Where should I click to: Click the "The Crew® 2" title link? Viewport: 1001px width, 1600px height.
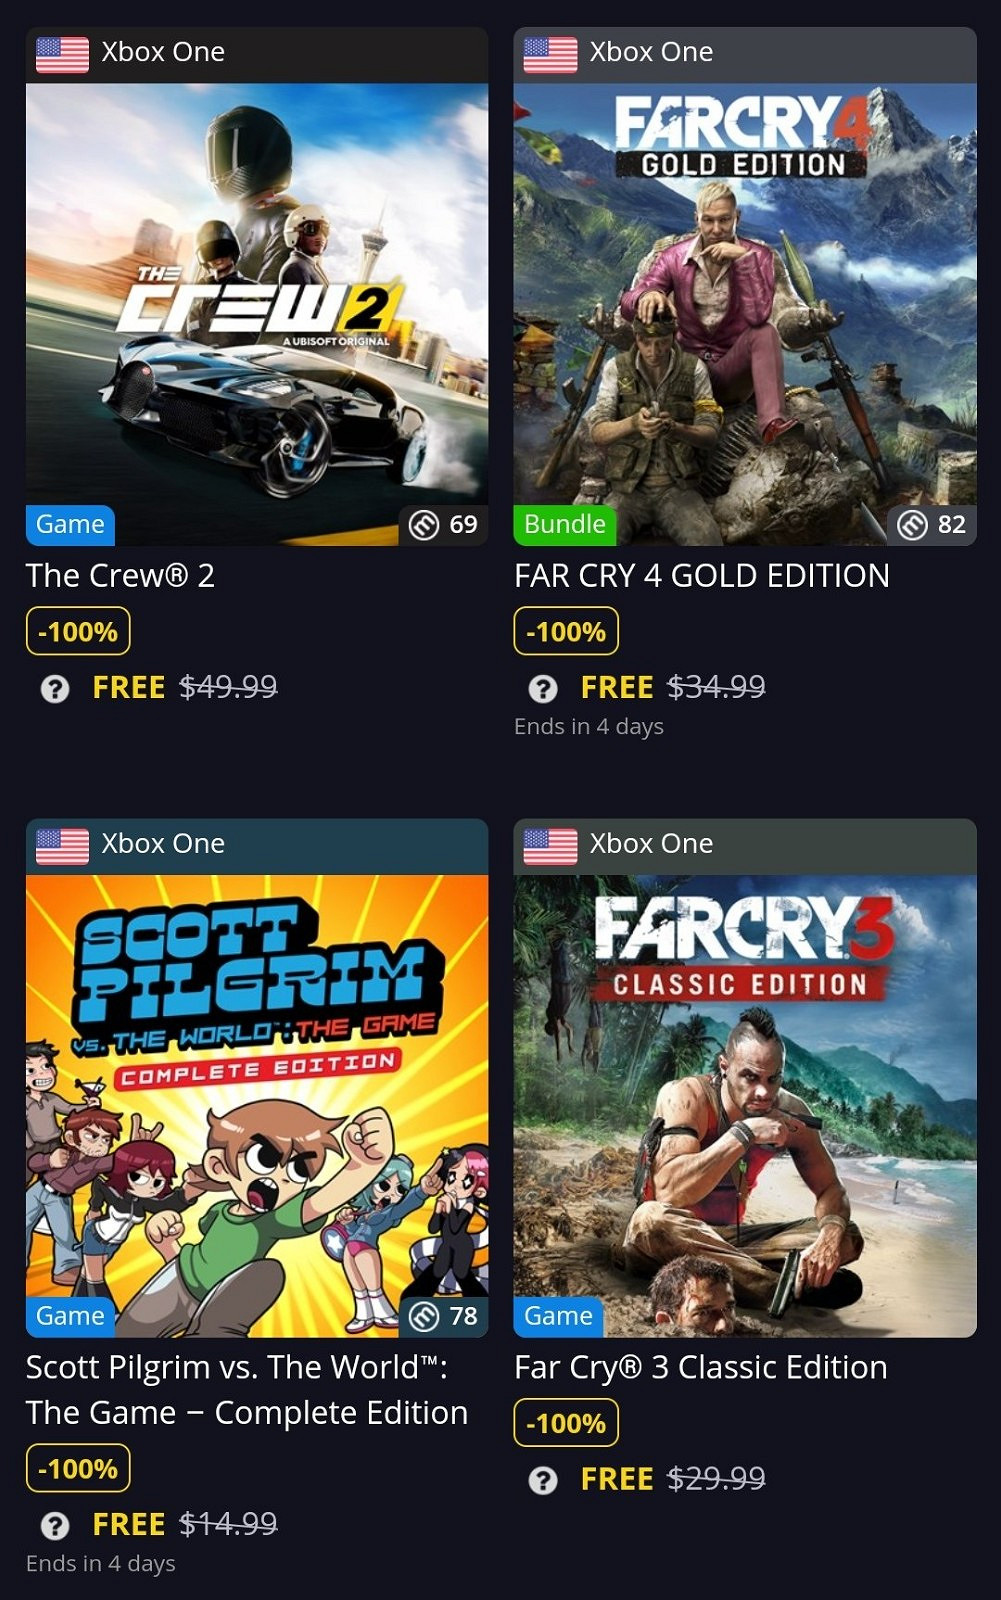120,576
